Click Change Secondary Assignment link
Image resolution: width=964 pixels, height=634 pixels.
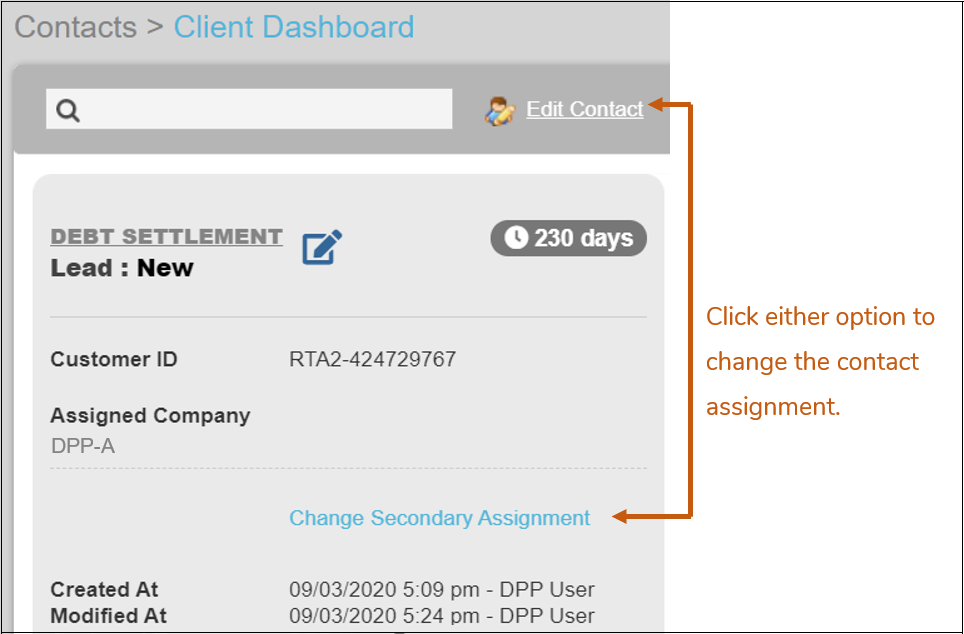[440, 518]
